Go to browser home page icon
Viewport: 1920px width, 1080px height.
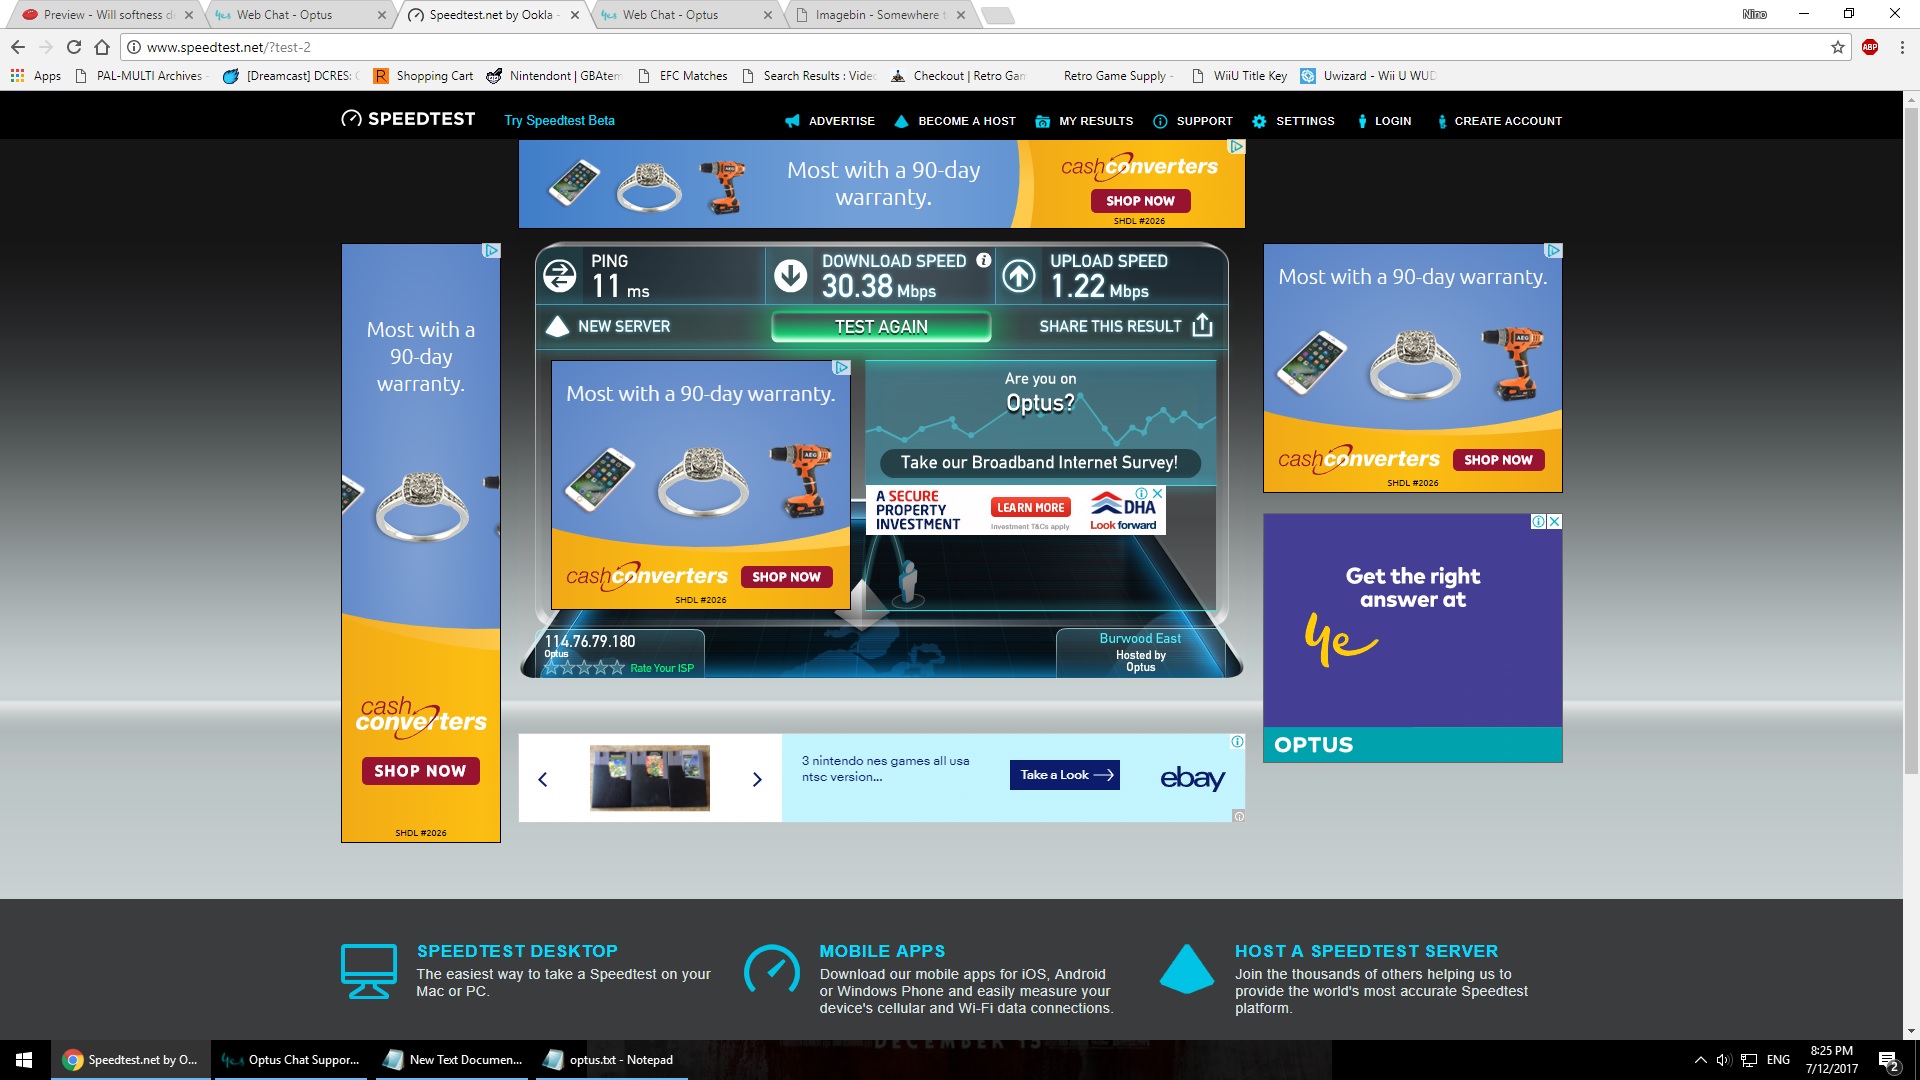coord(102,47)
